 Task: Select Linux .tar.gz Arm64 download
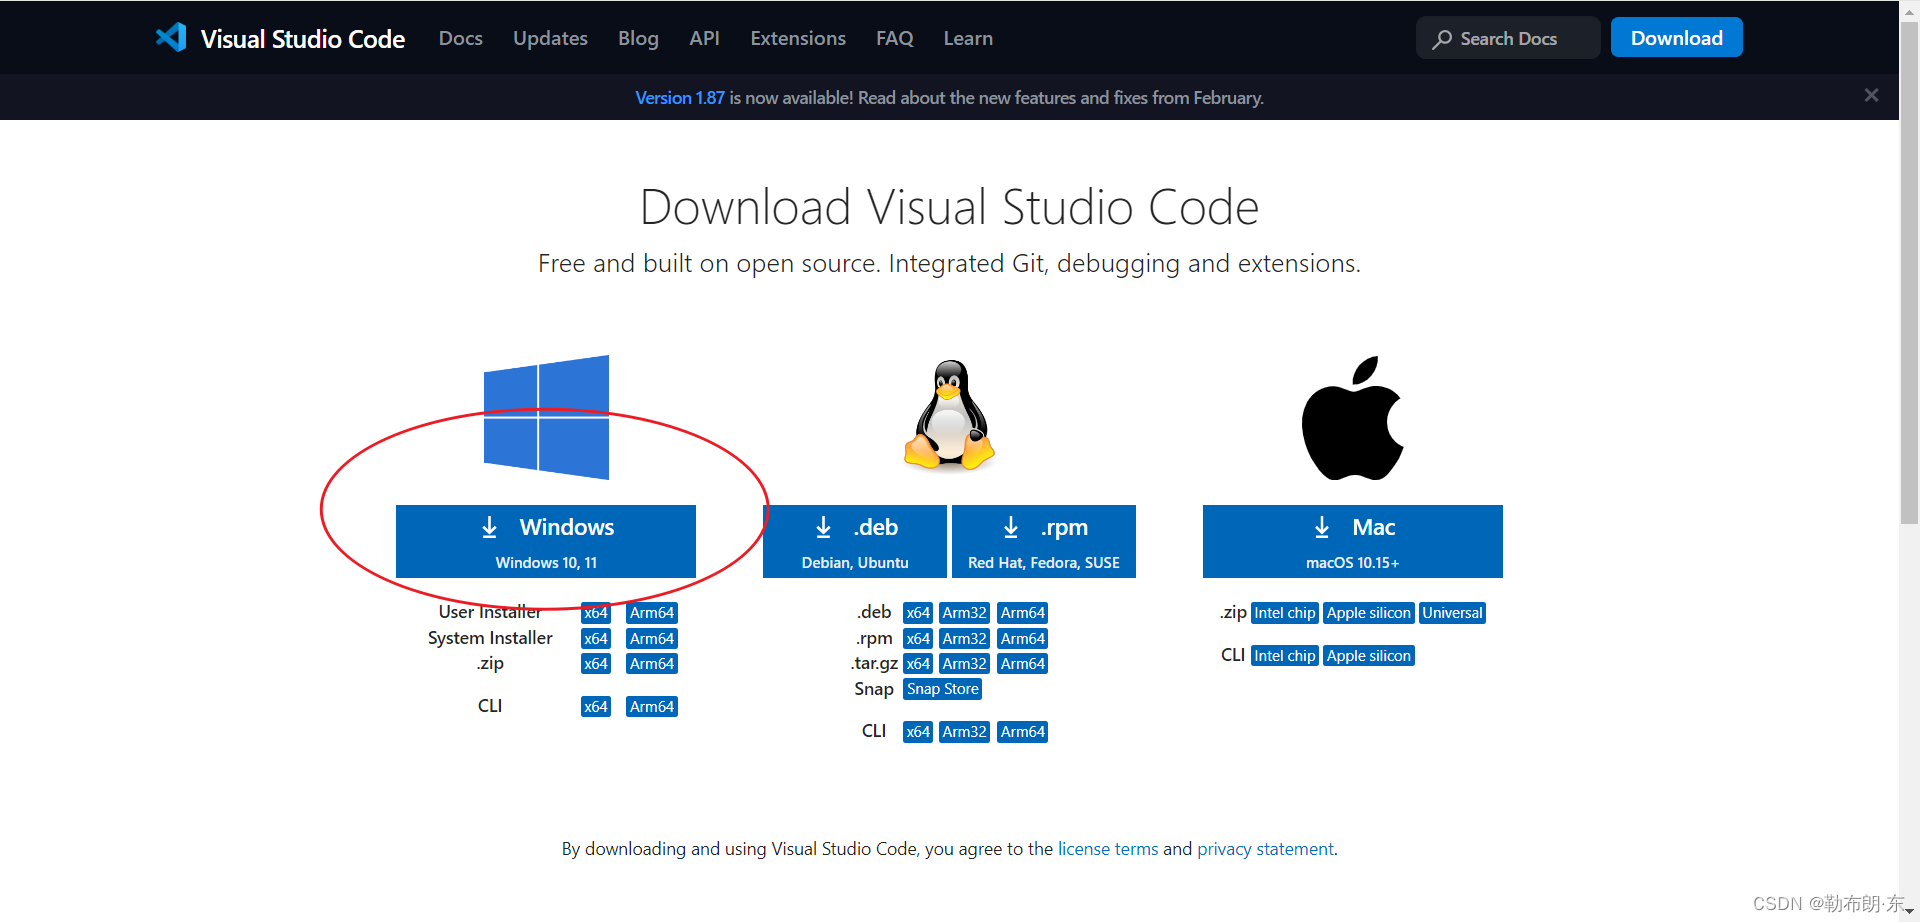point(1023,664)
